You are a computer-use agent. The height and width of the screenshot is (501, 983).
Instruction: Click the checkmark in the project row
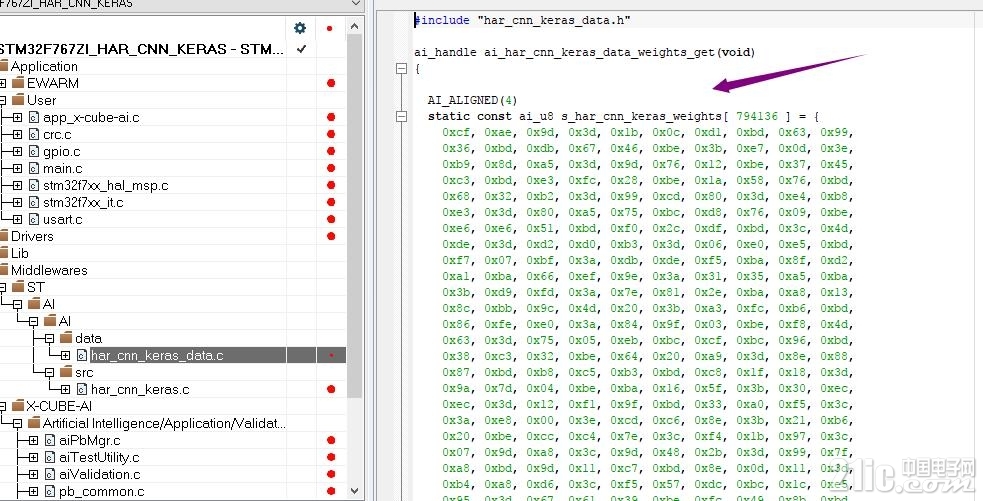(302, 49)
